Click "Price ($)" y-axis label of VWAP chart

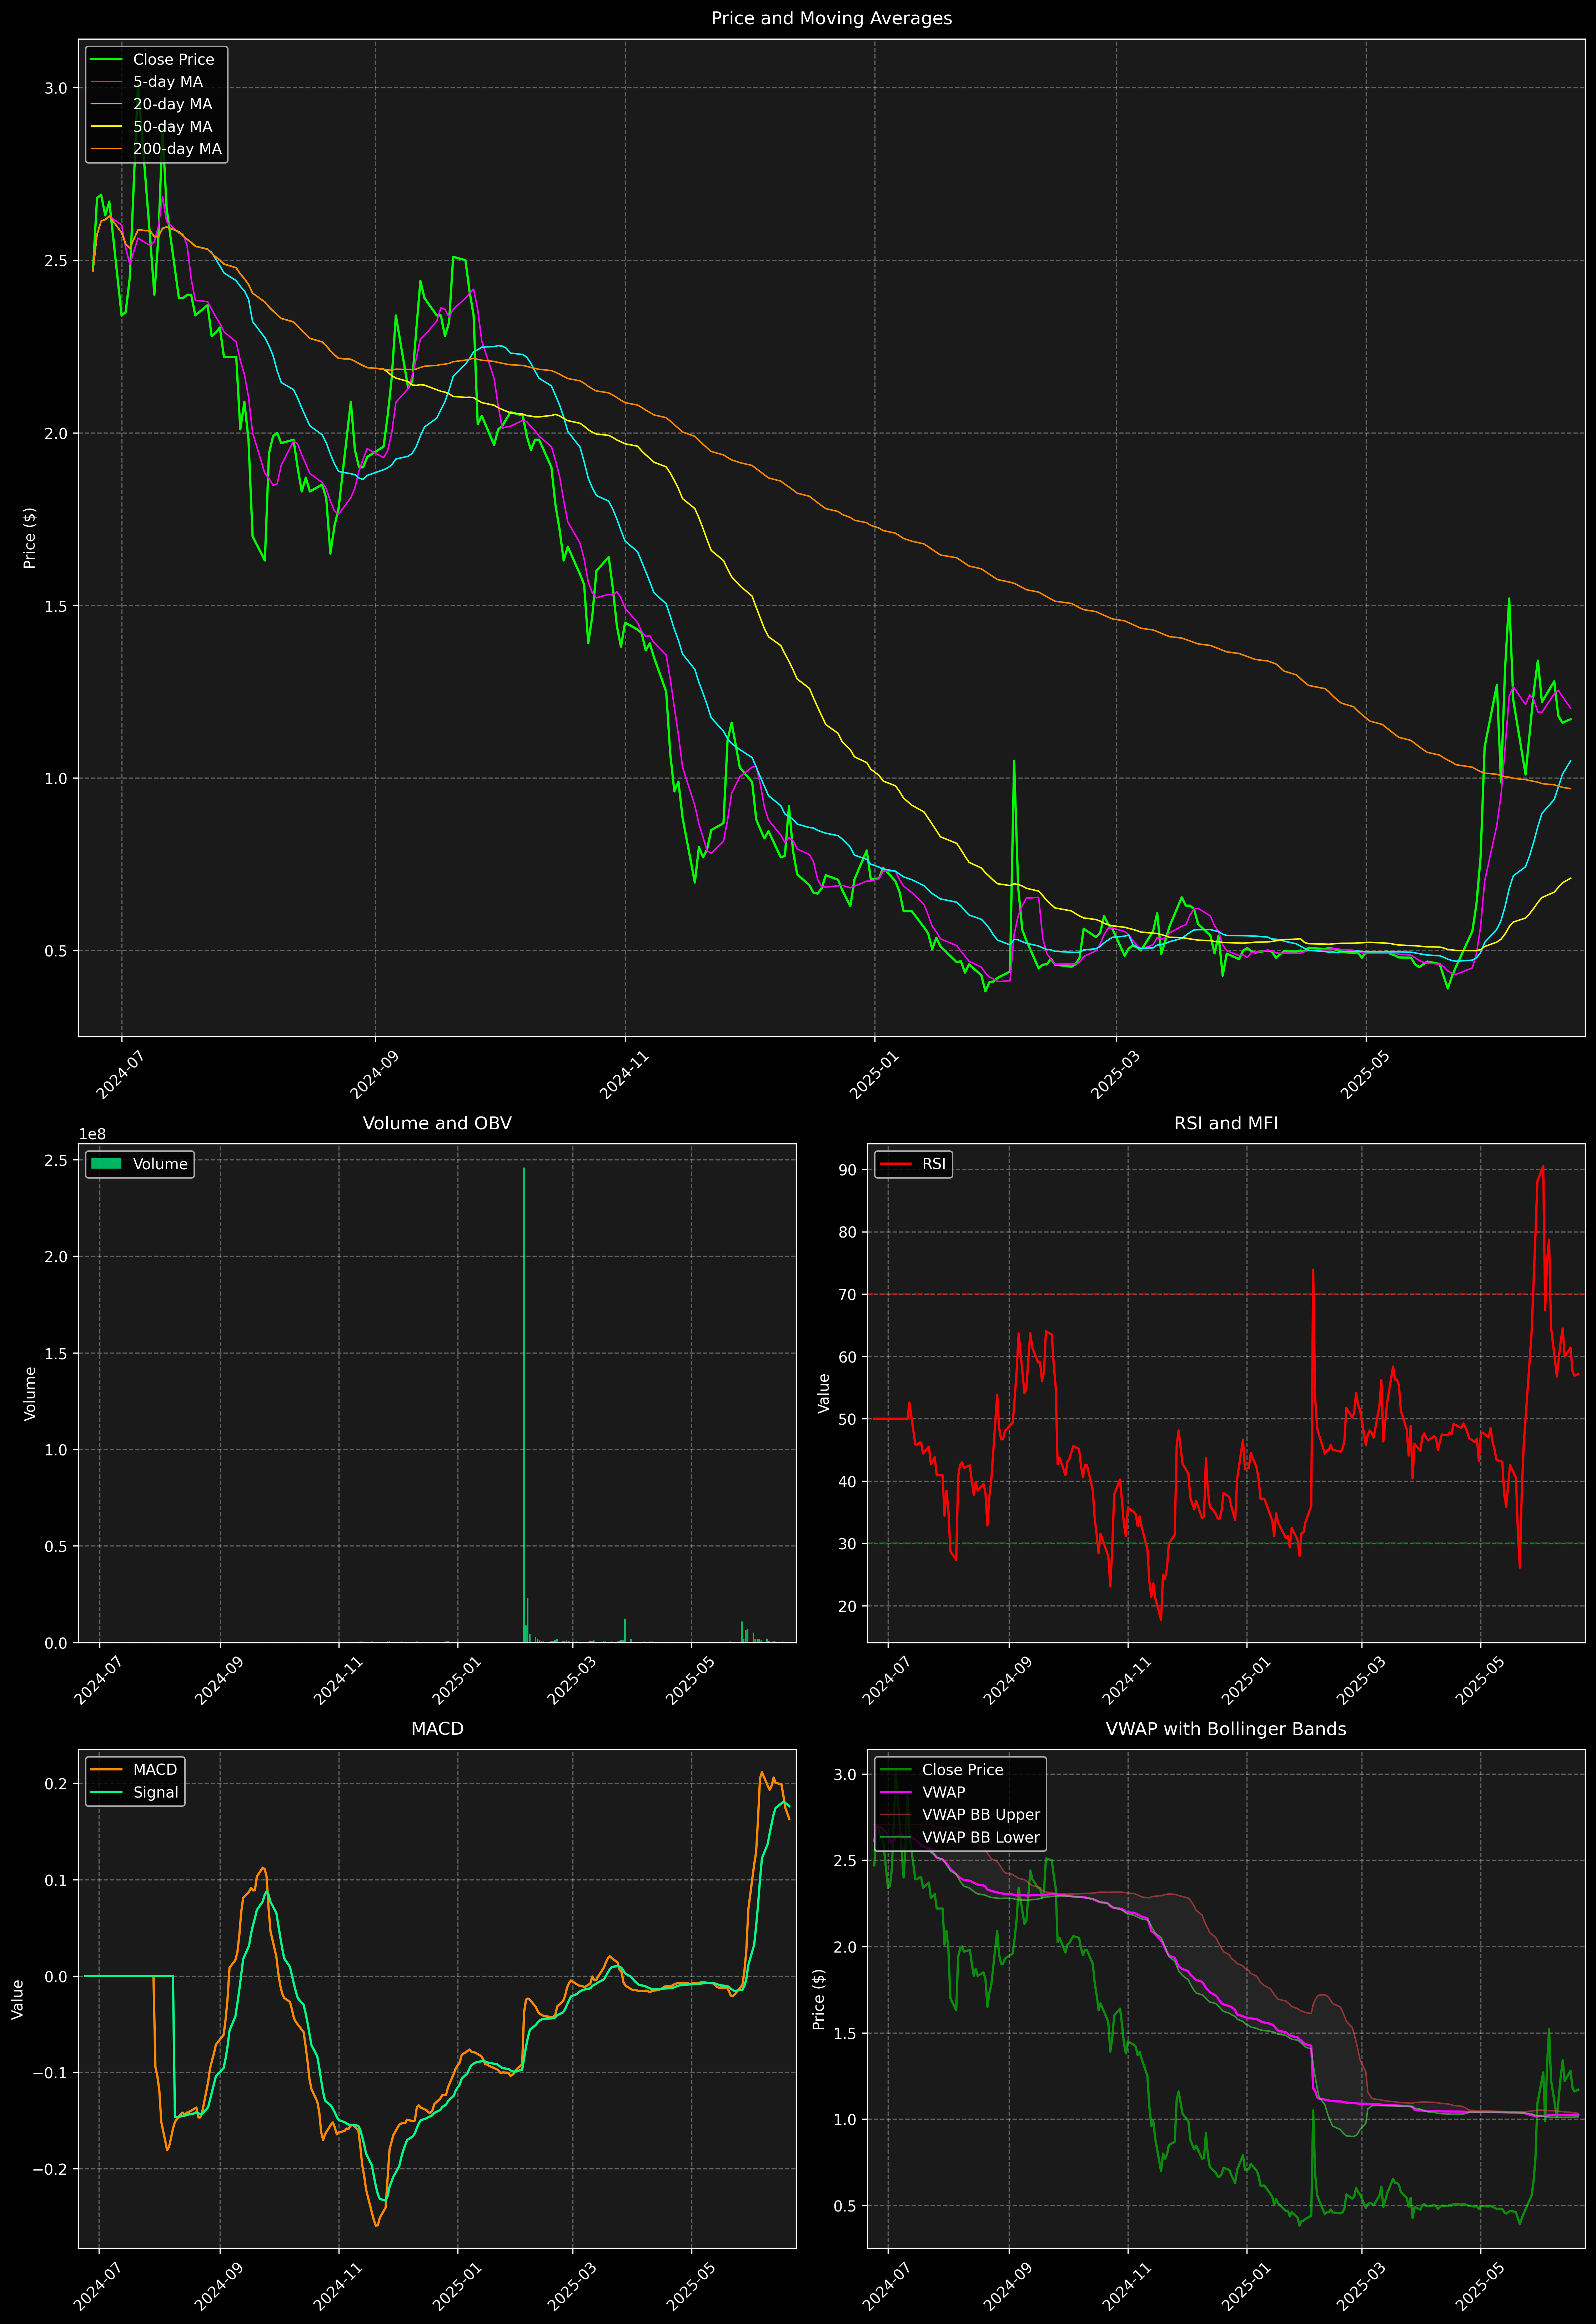point(819,1999)
